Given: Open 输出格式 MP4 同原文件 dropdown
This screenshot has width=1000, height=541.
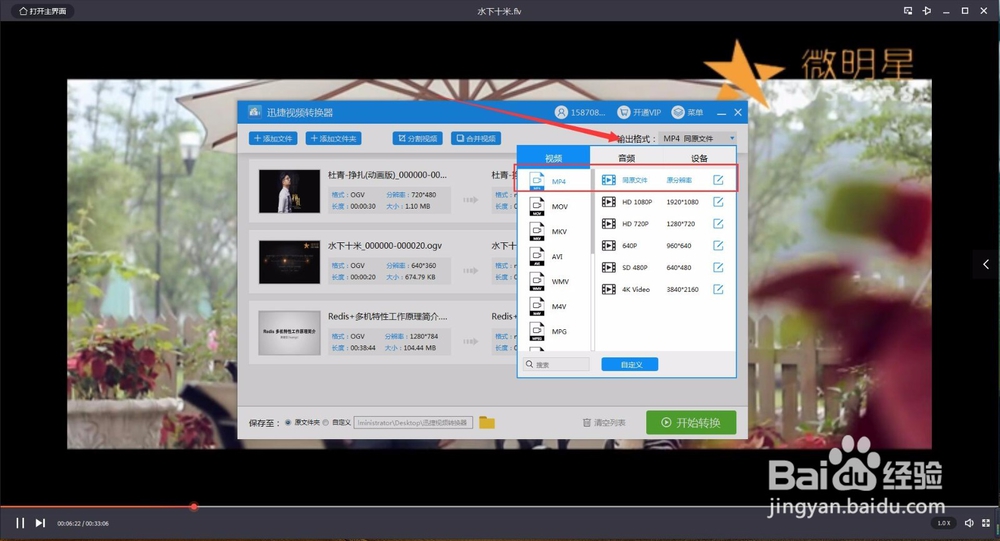Looking at the screenshot, I should click(698, 138).
